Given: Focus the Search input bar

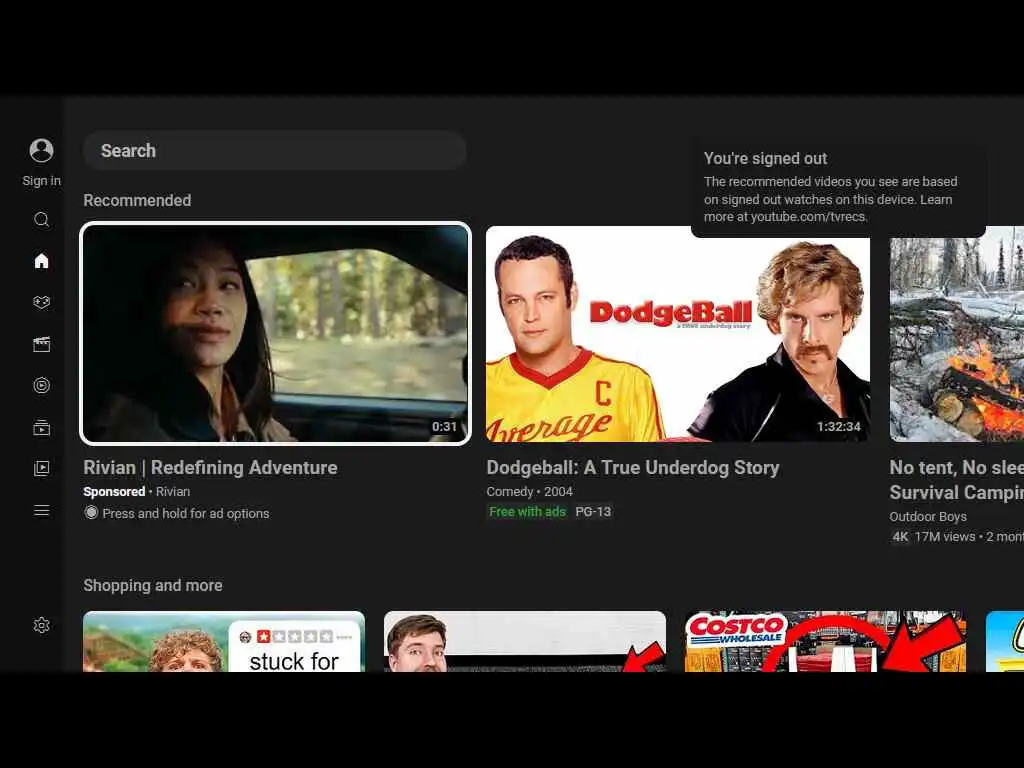Looking at the screenshot, I should (275, 150).
